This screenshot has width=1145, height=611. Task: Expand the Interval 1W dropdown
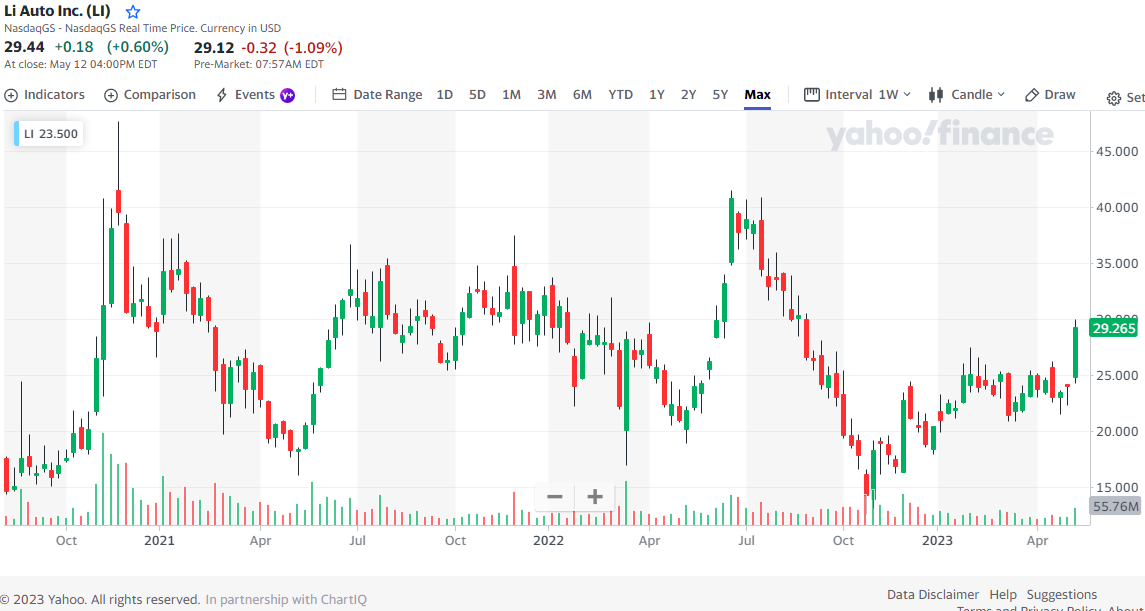[857, 95]
